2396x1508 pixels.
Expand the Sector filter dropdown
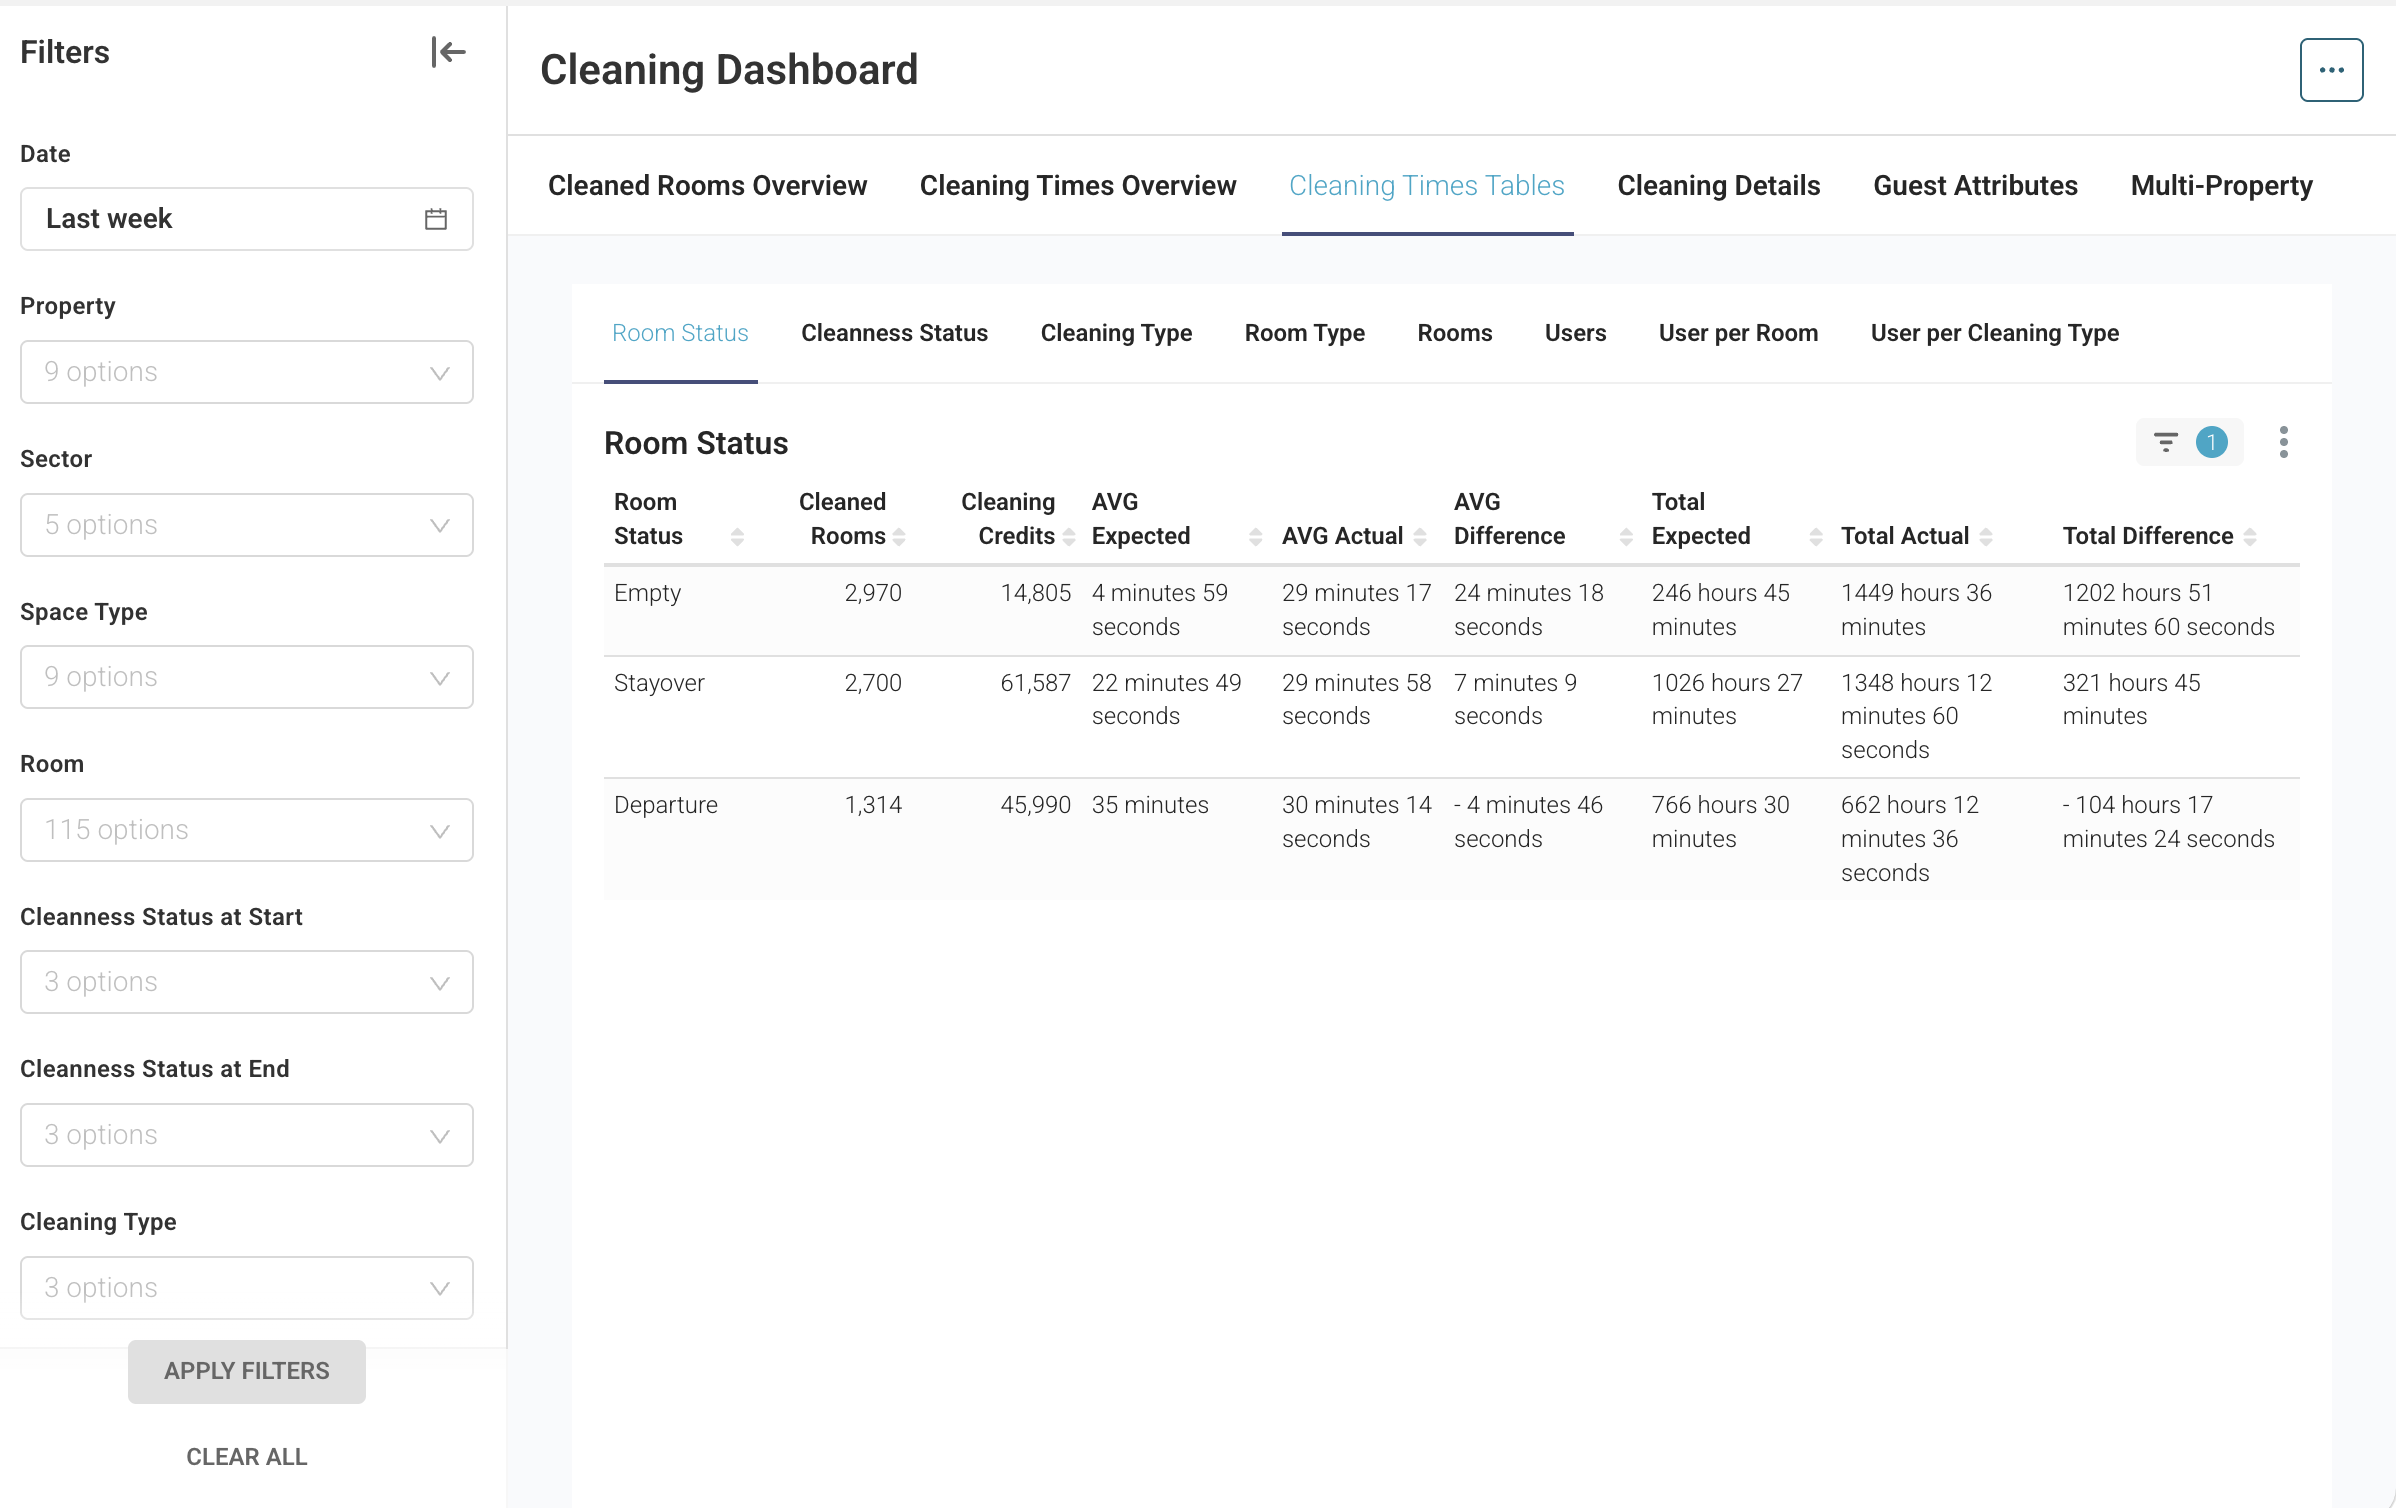coord(247,525)
